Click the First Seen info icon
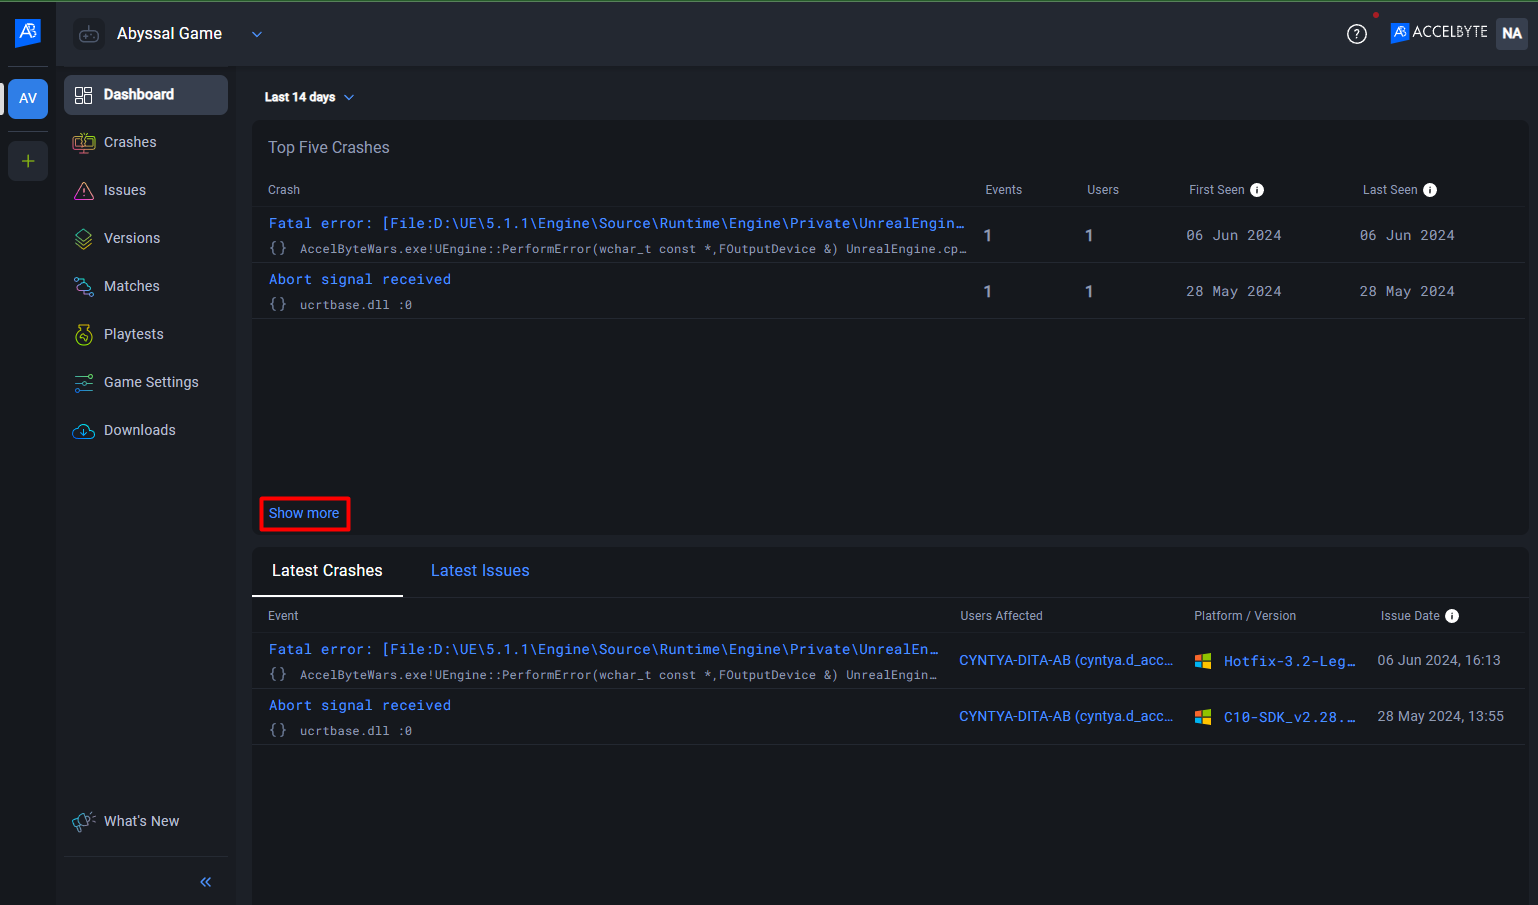Screen dimensions: 1538x905 coord(1257,190)
